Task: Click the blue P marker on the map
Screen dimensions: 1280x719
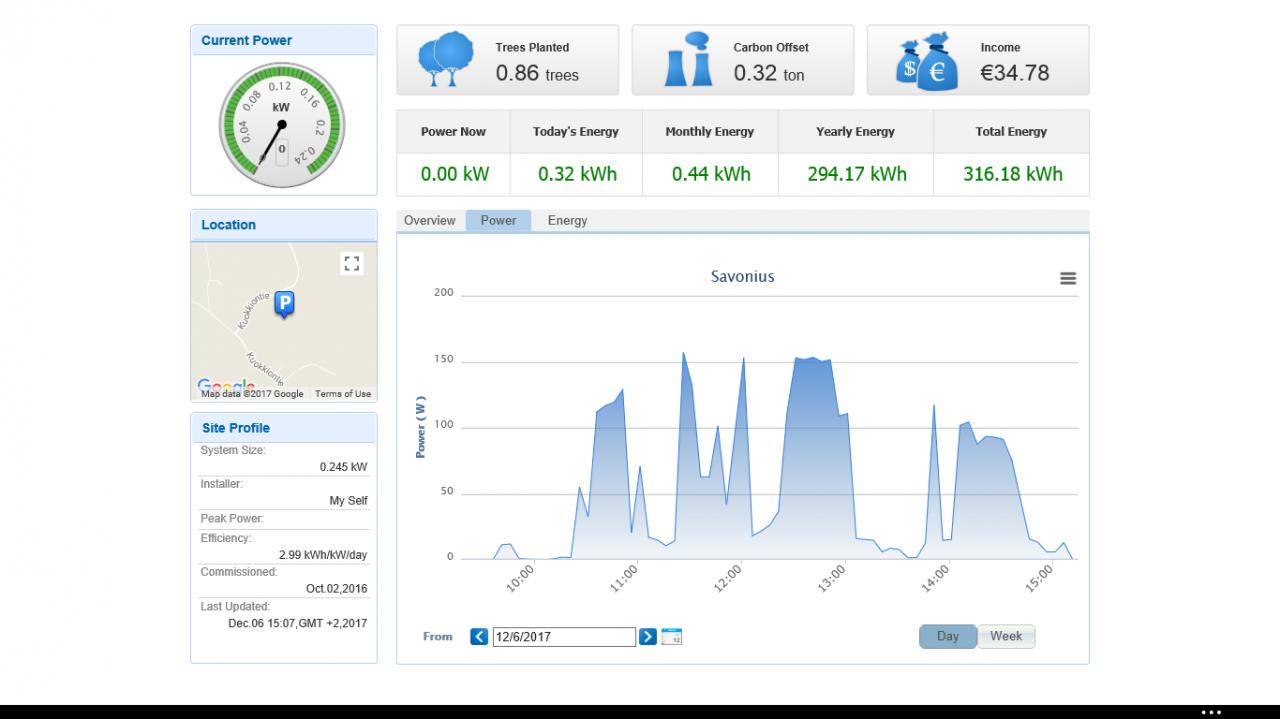Action: [285, 304]
